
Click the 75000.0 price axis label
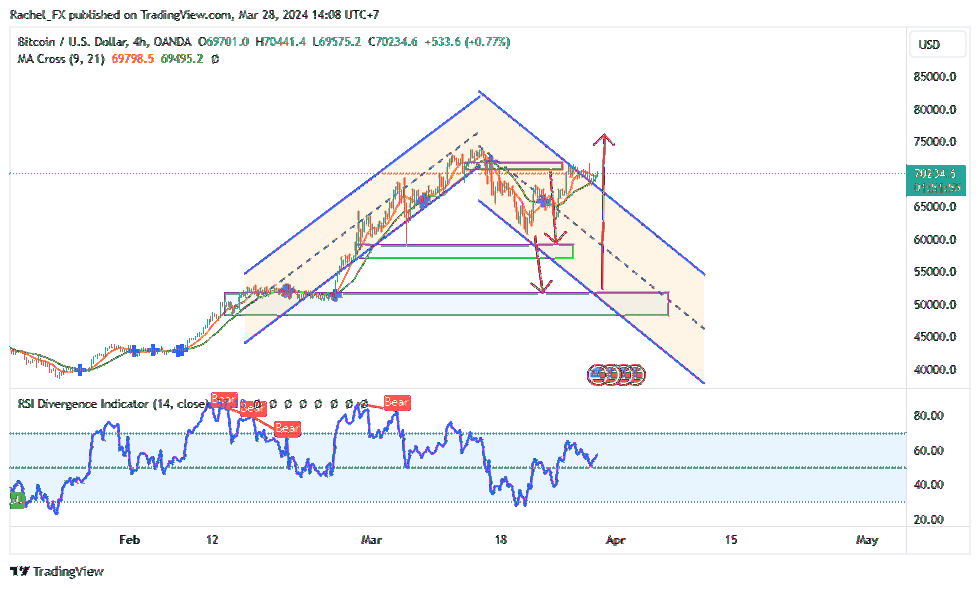pos(934,141)
